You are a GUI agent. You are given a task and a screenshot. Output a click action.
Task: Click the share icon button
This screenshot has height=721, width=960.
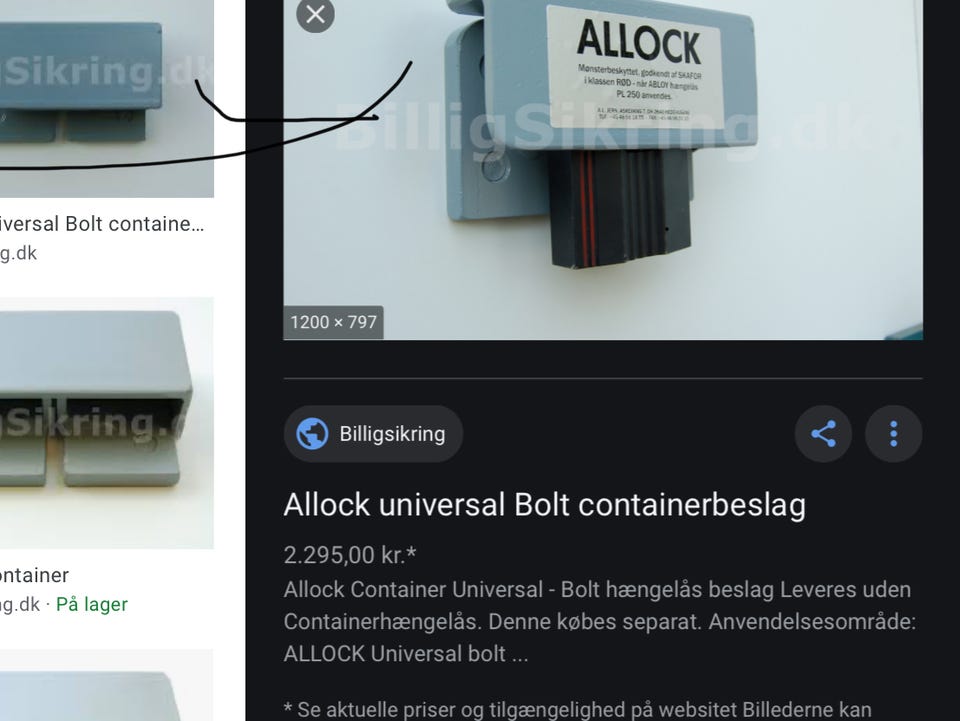click(x=823, y=433)
